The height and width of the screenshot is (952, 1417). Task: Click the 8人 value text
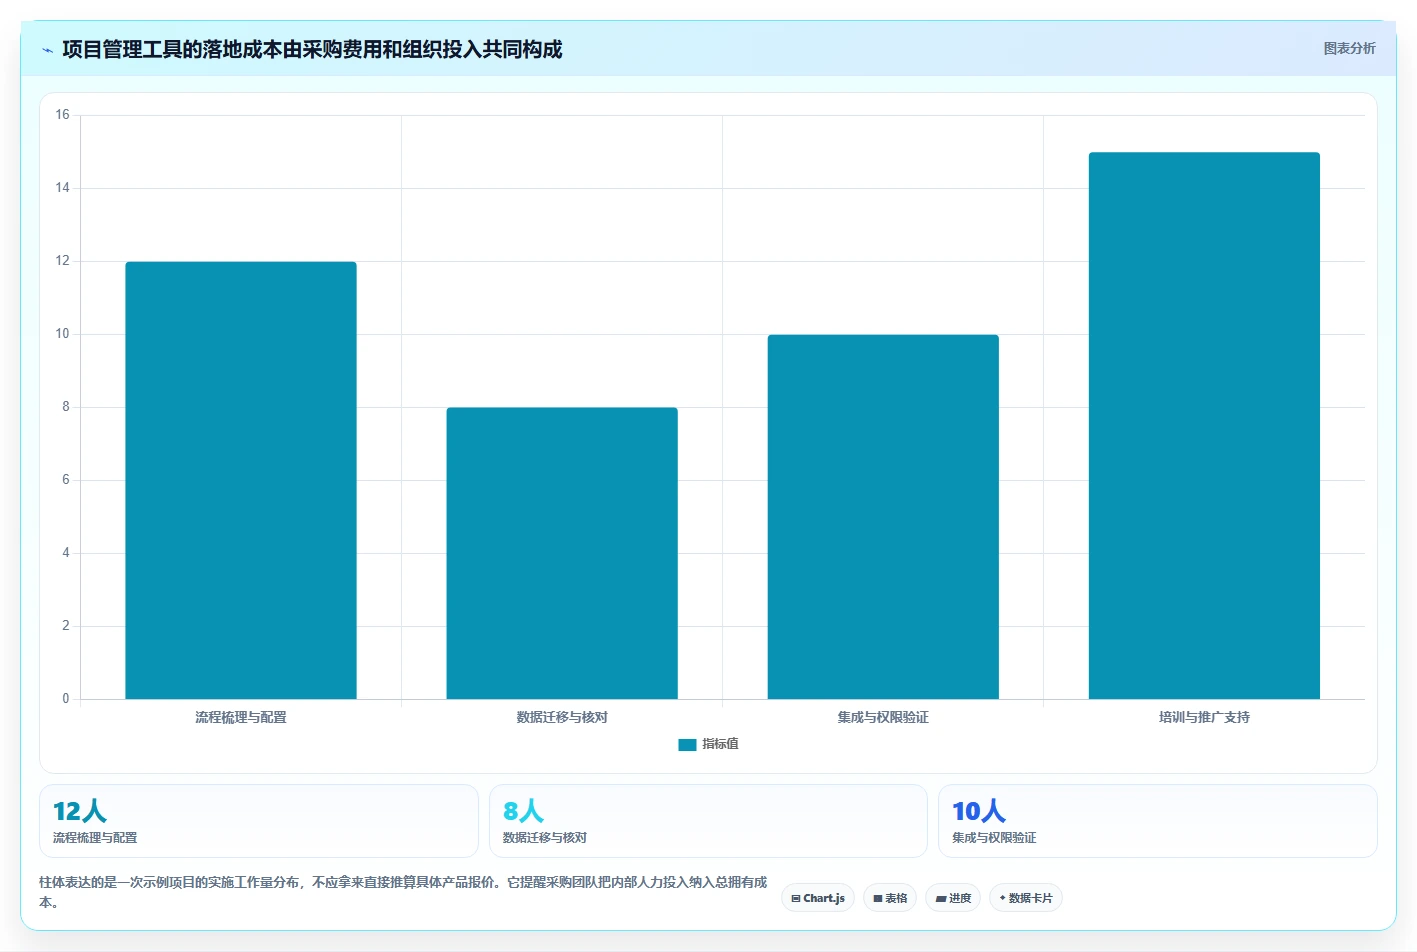coord(523,811)
